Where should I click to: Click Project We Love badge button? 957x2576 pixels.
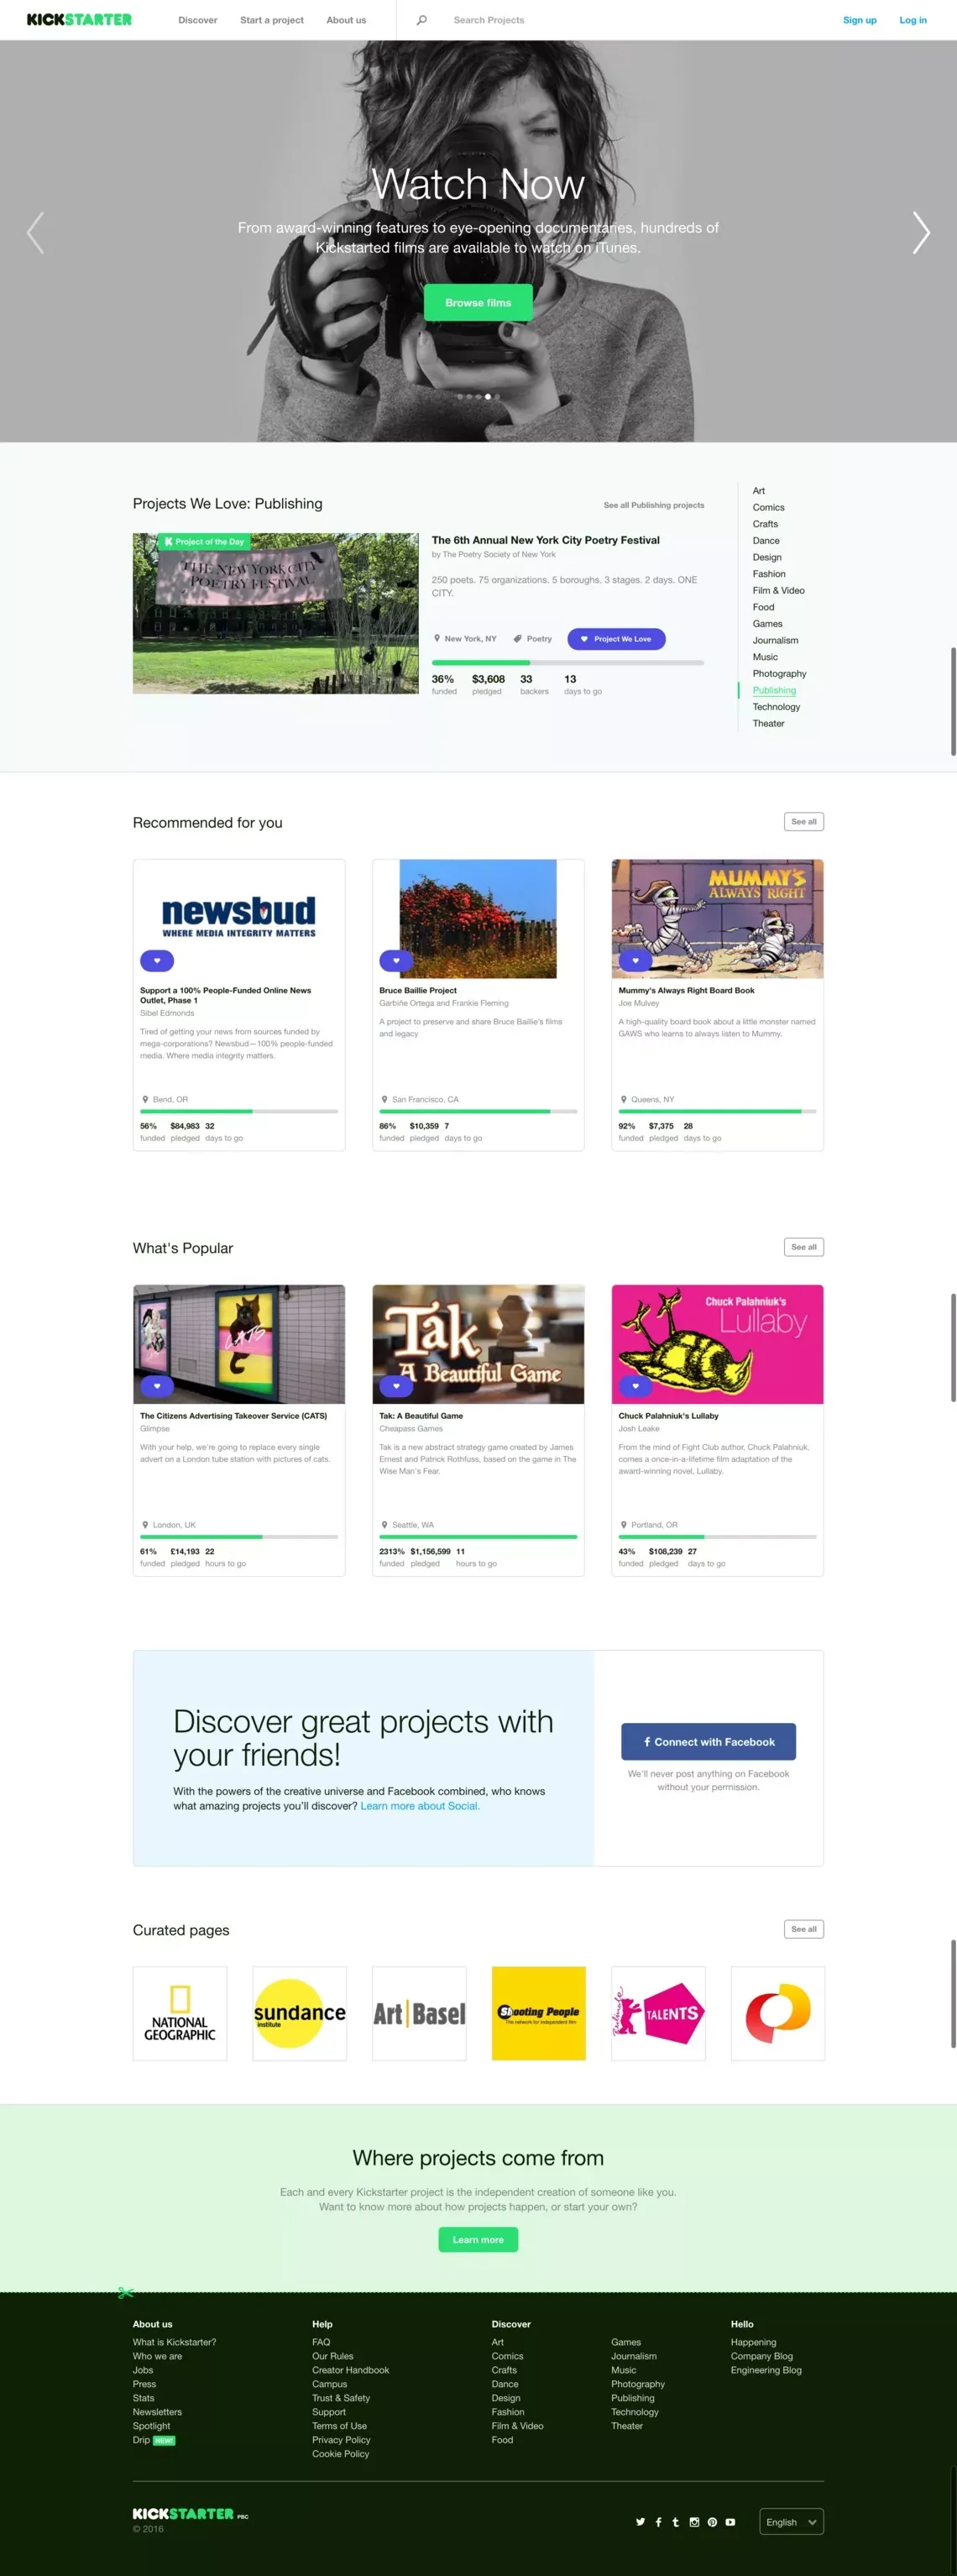click(x=616, y=639)
